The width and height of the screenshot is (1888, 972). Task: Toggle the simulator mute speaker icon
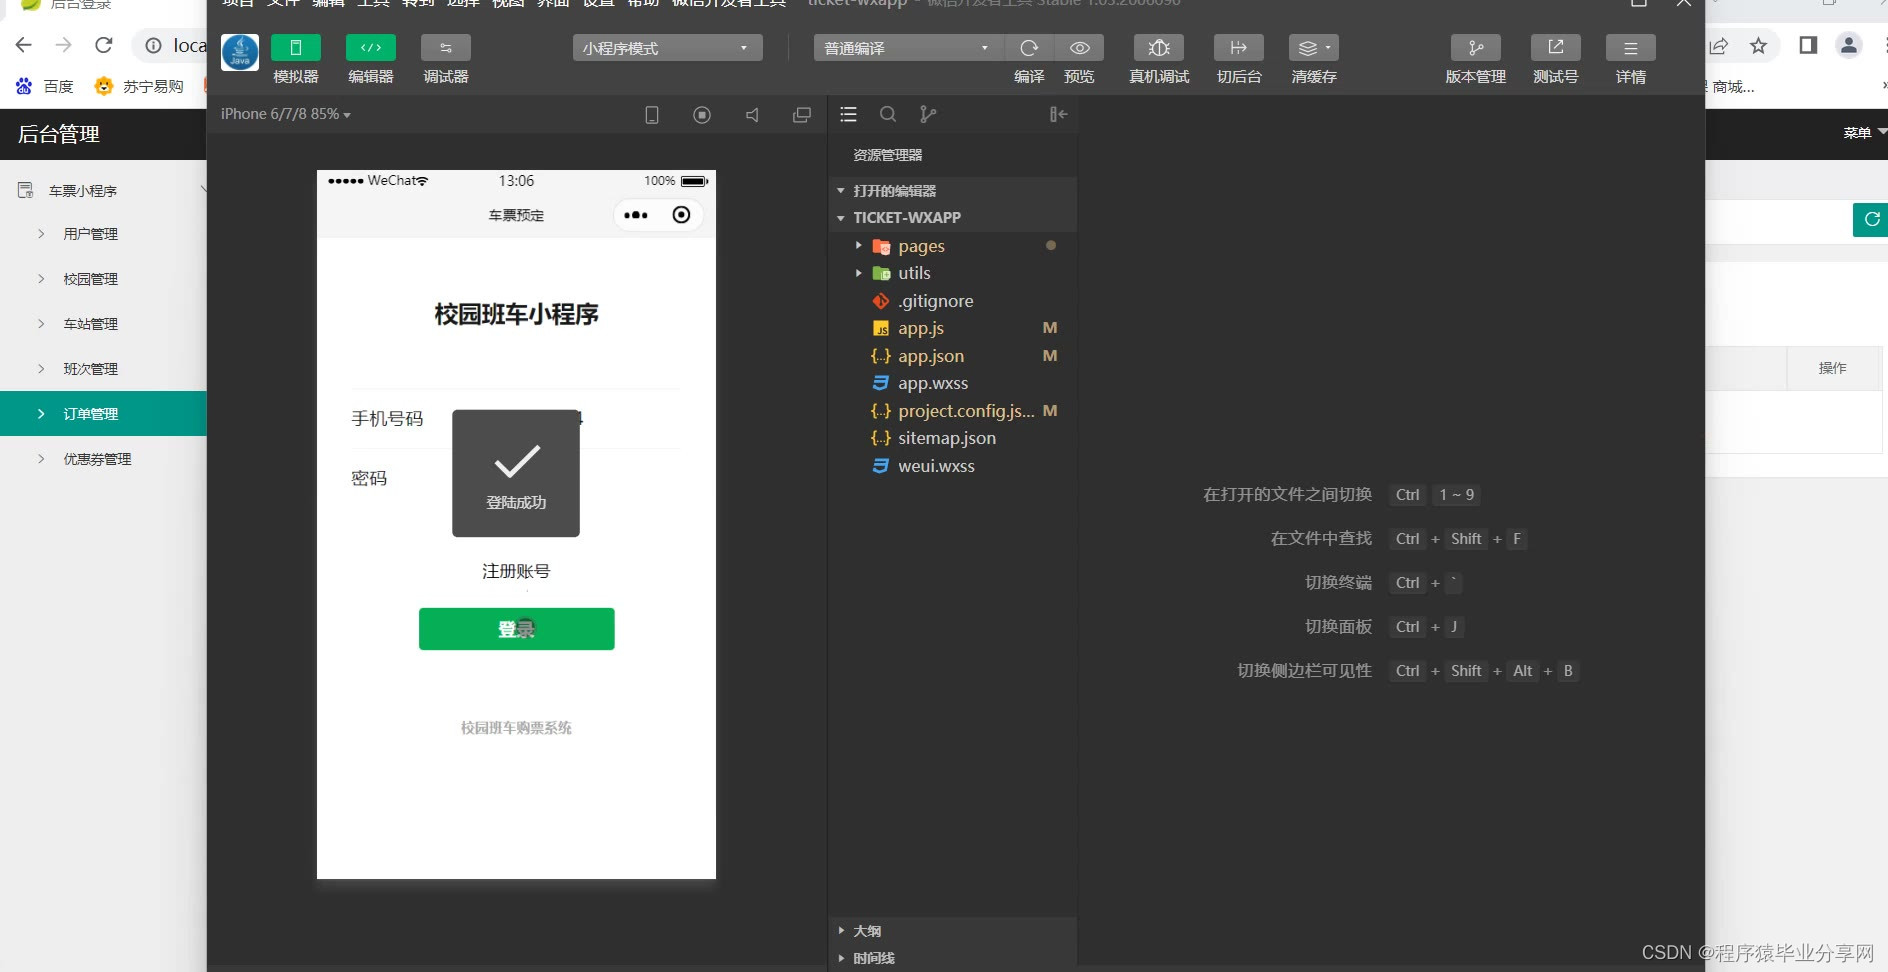[752, 115]
